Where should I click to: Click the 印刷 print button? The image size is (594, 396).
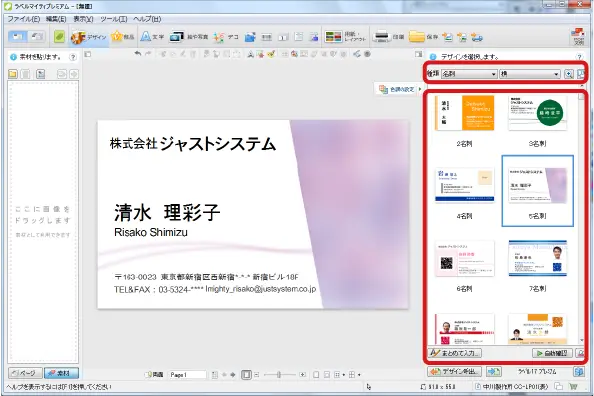pos(389,37)
